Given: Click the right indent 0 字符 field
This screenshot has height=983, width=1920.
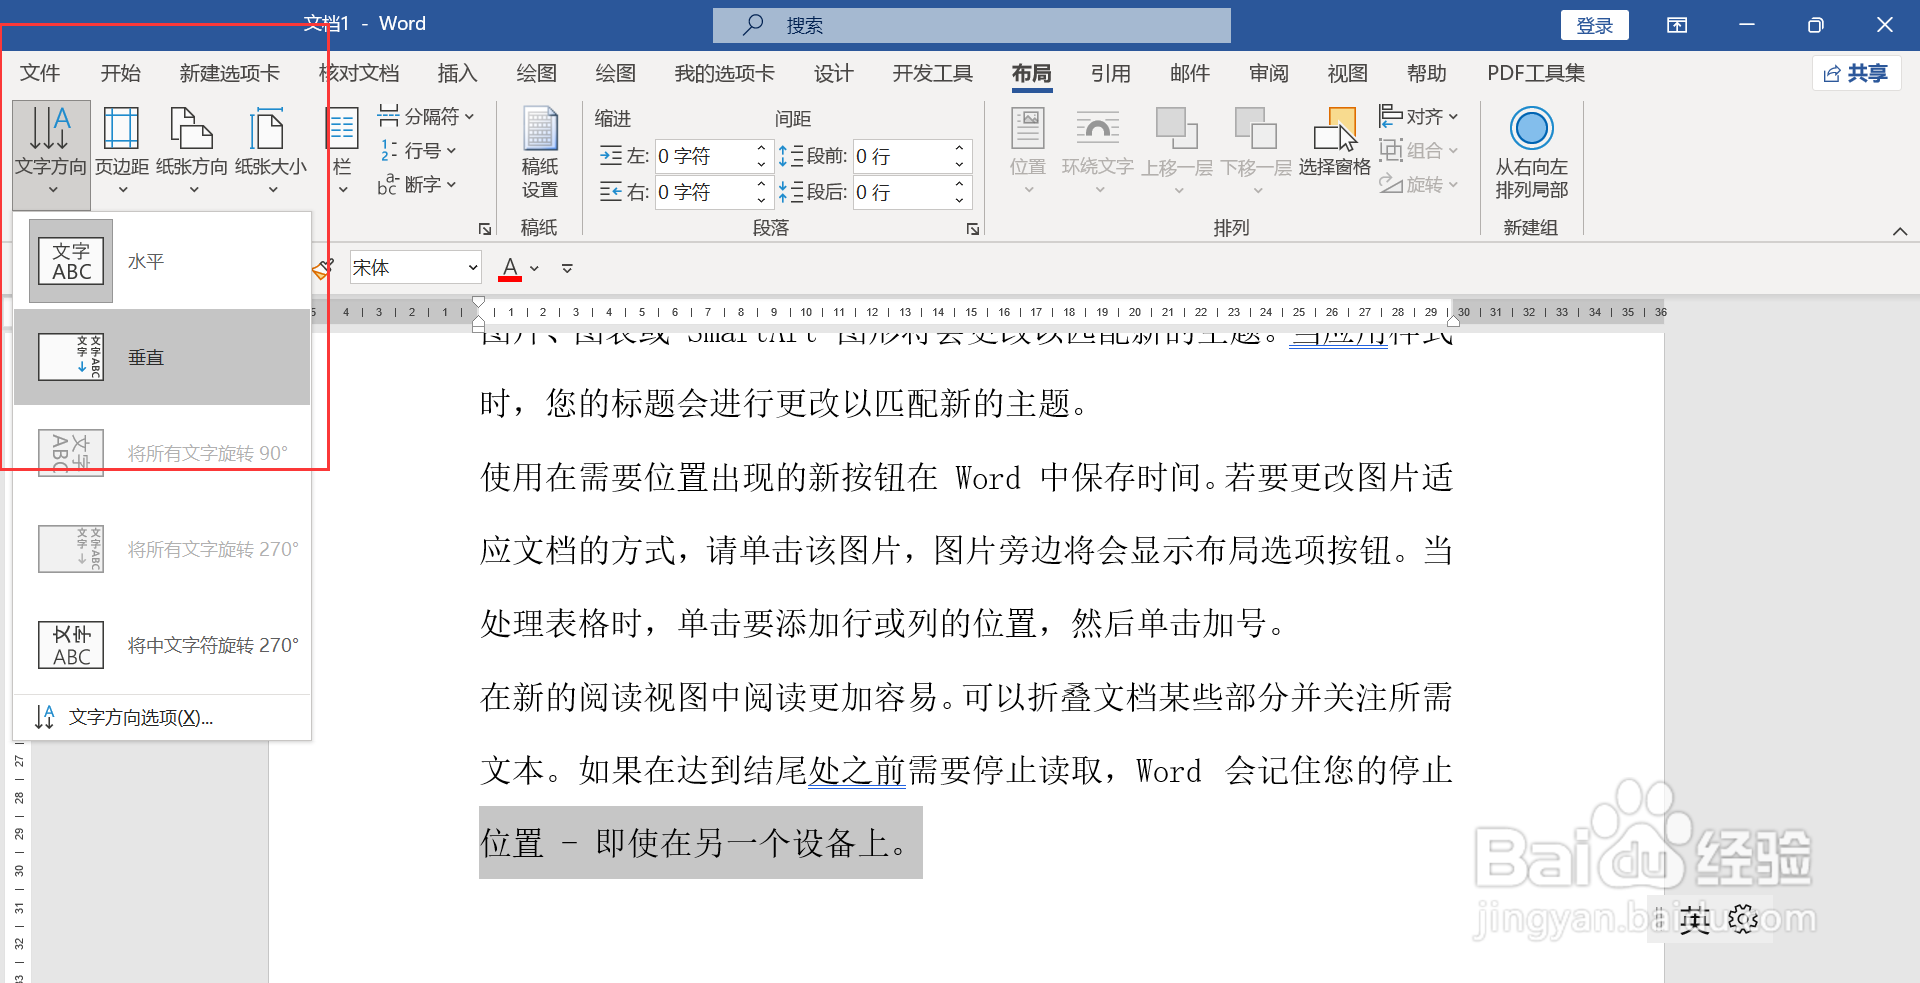Looking at the screenshot, I should click(x=703, y=192).
